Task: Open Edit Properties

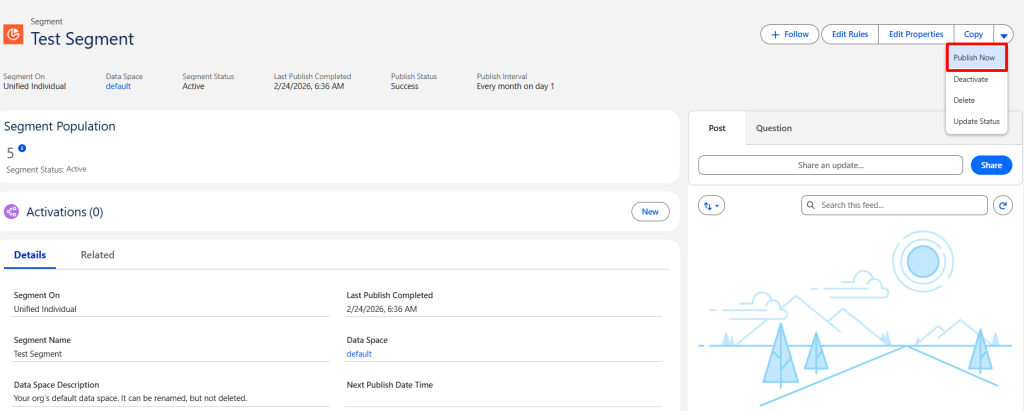Action: click(x=915, y=34)
